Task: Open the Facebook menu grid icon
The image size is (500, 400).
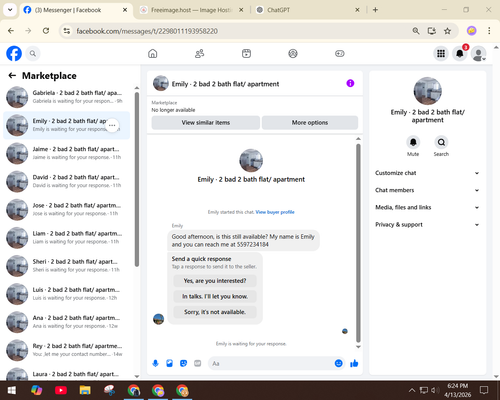Action: pos(441,53)
